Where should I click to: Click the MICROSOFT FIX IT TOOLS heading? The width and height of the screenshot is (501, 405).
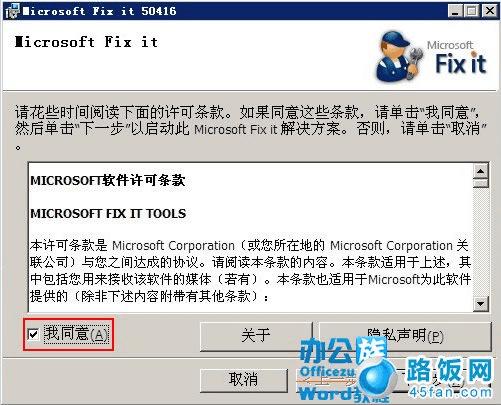[108, 214]
